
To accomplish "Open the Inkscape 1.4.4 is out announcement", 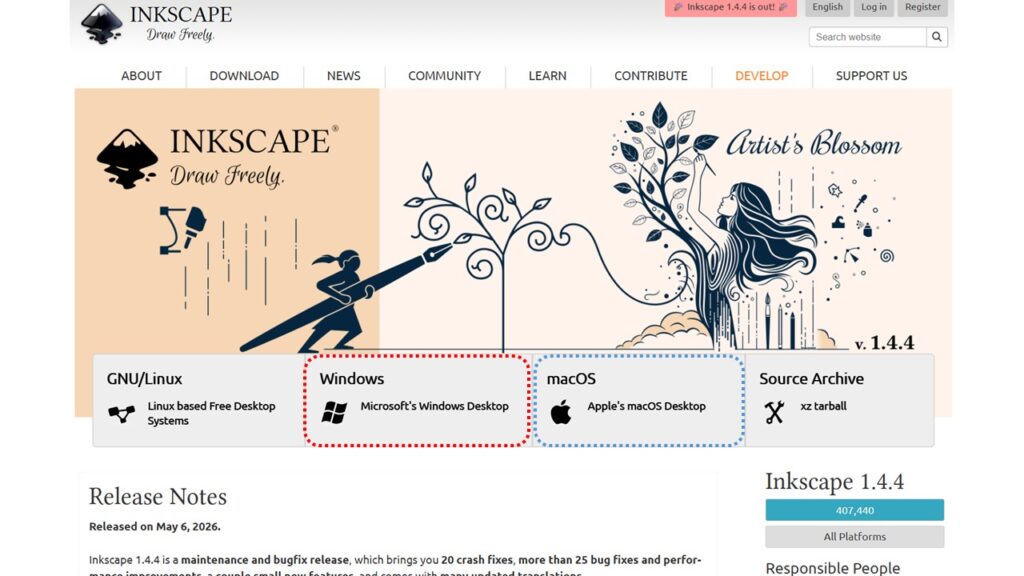I will pyautogui.click(x=731, y=7).
